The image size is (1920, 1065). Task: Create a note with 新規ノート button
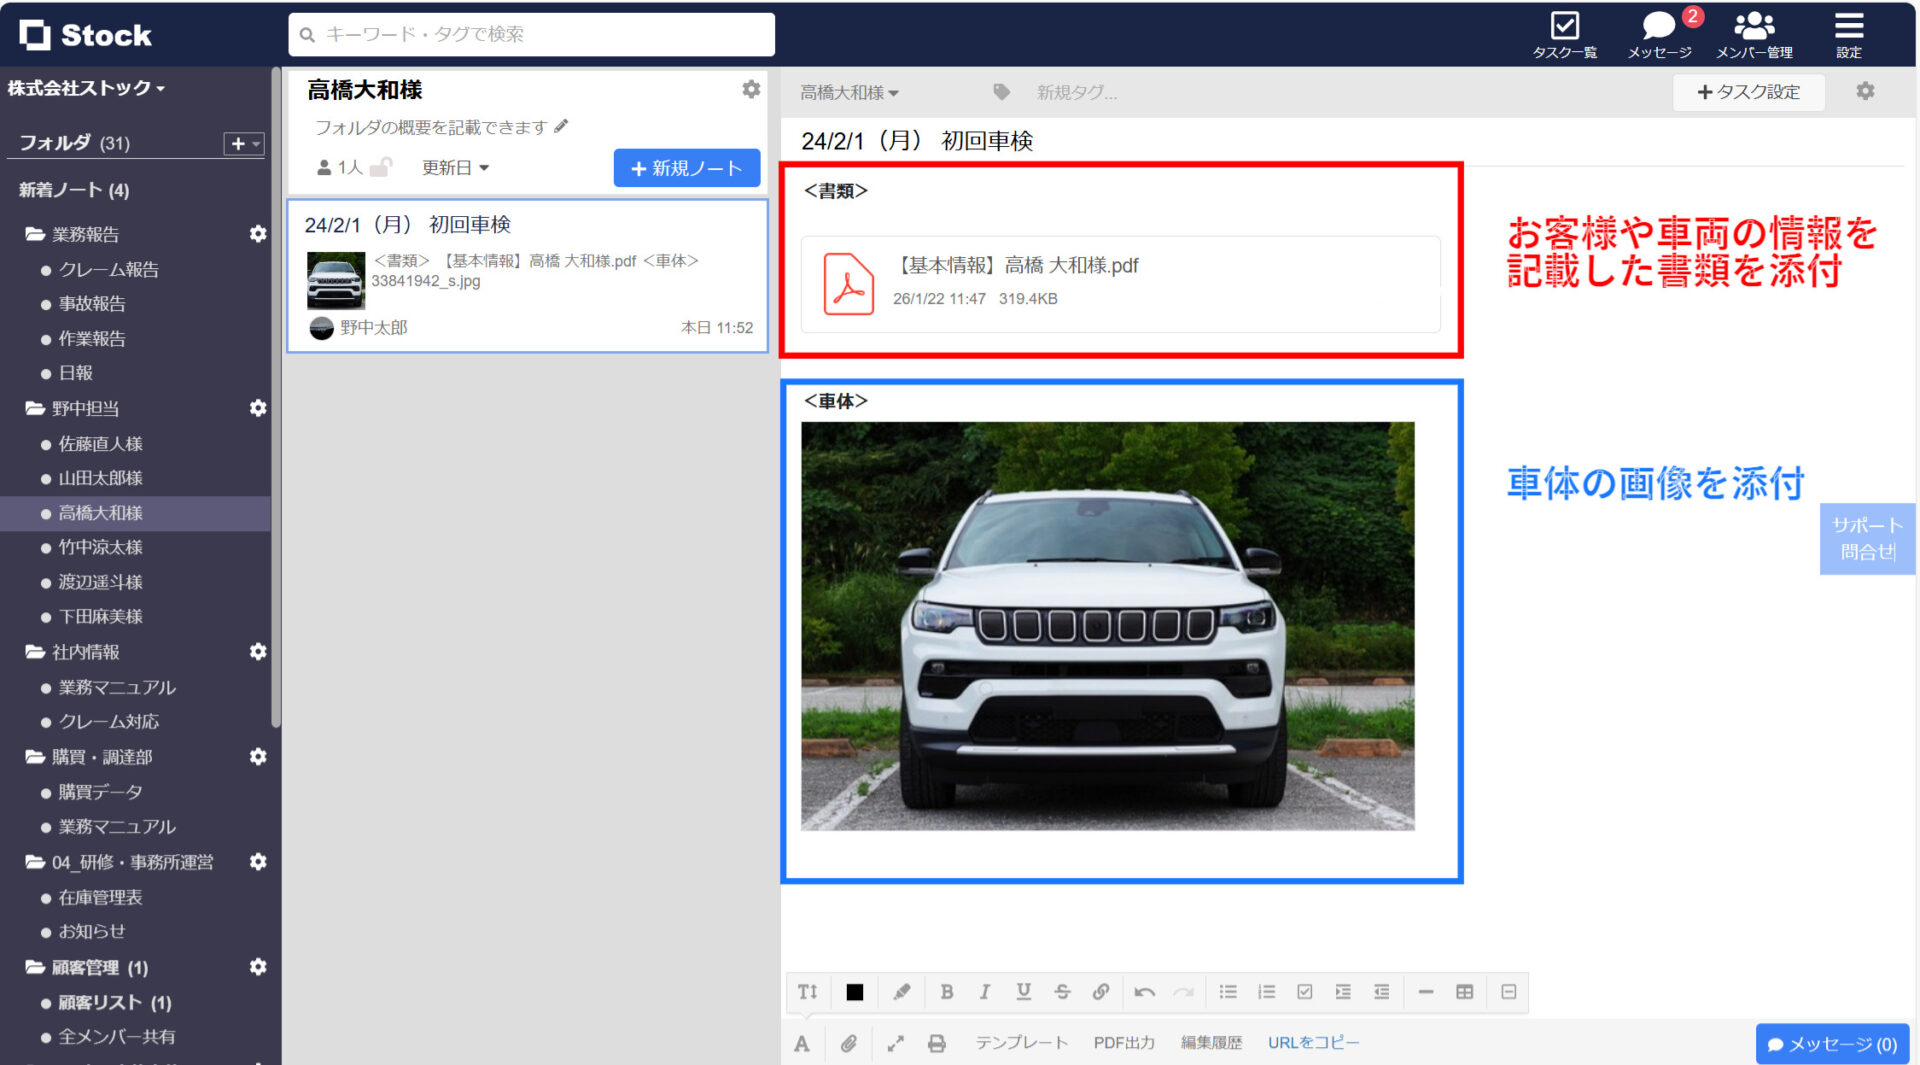[x=686, y=167]
